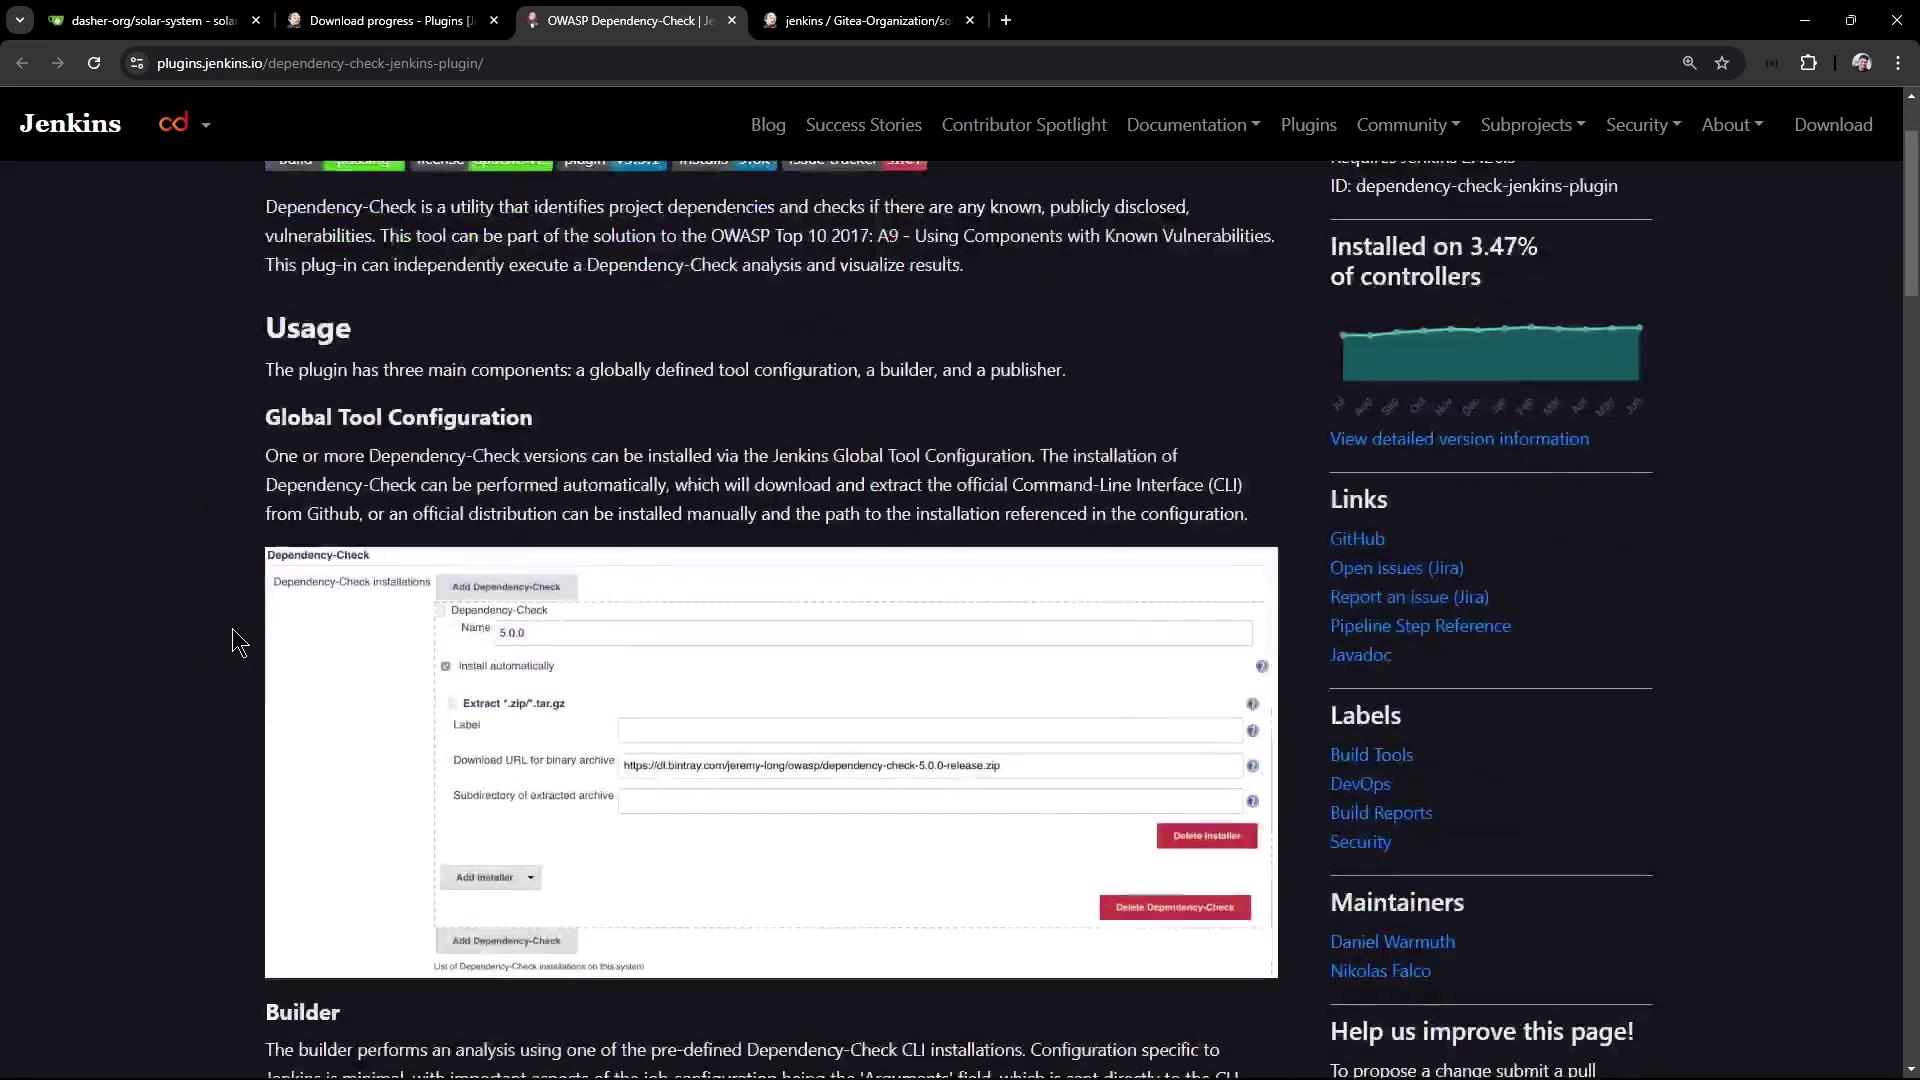Open the Pipeline Step Reference link
The height and width of the screenshot is (1080, 1920).
click(x=1420, y=626)
